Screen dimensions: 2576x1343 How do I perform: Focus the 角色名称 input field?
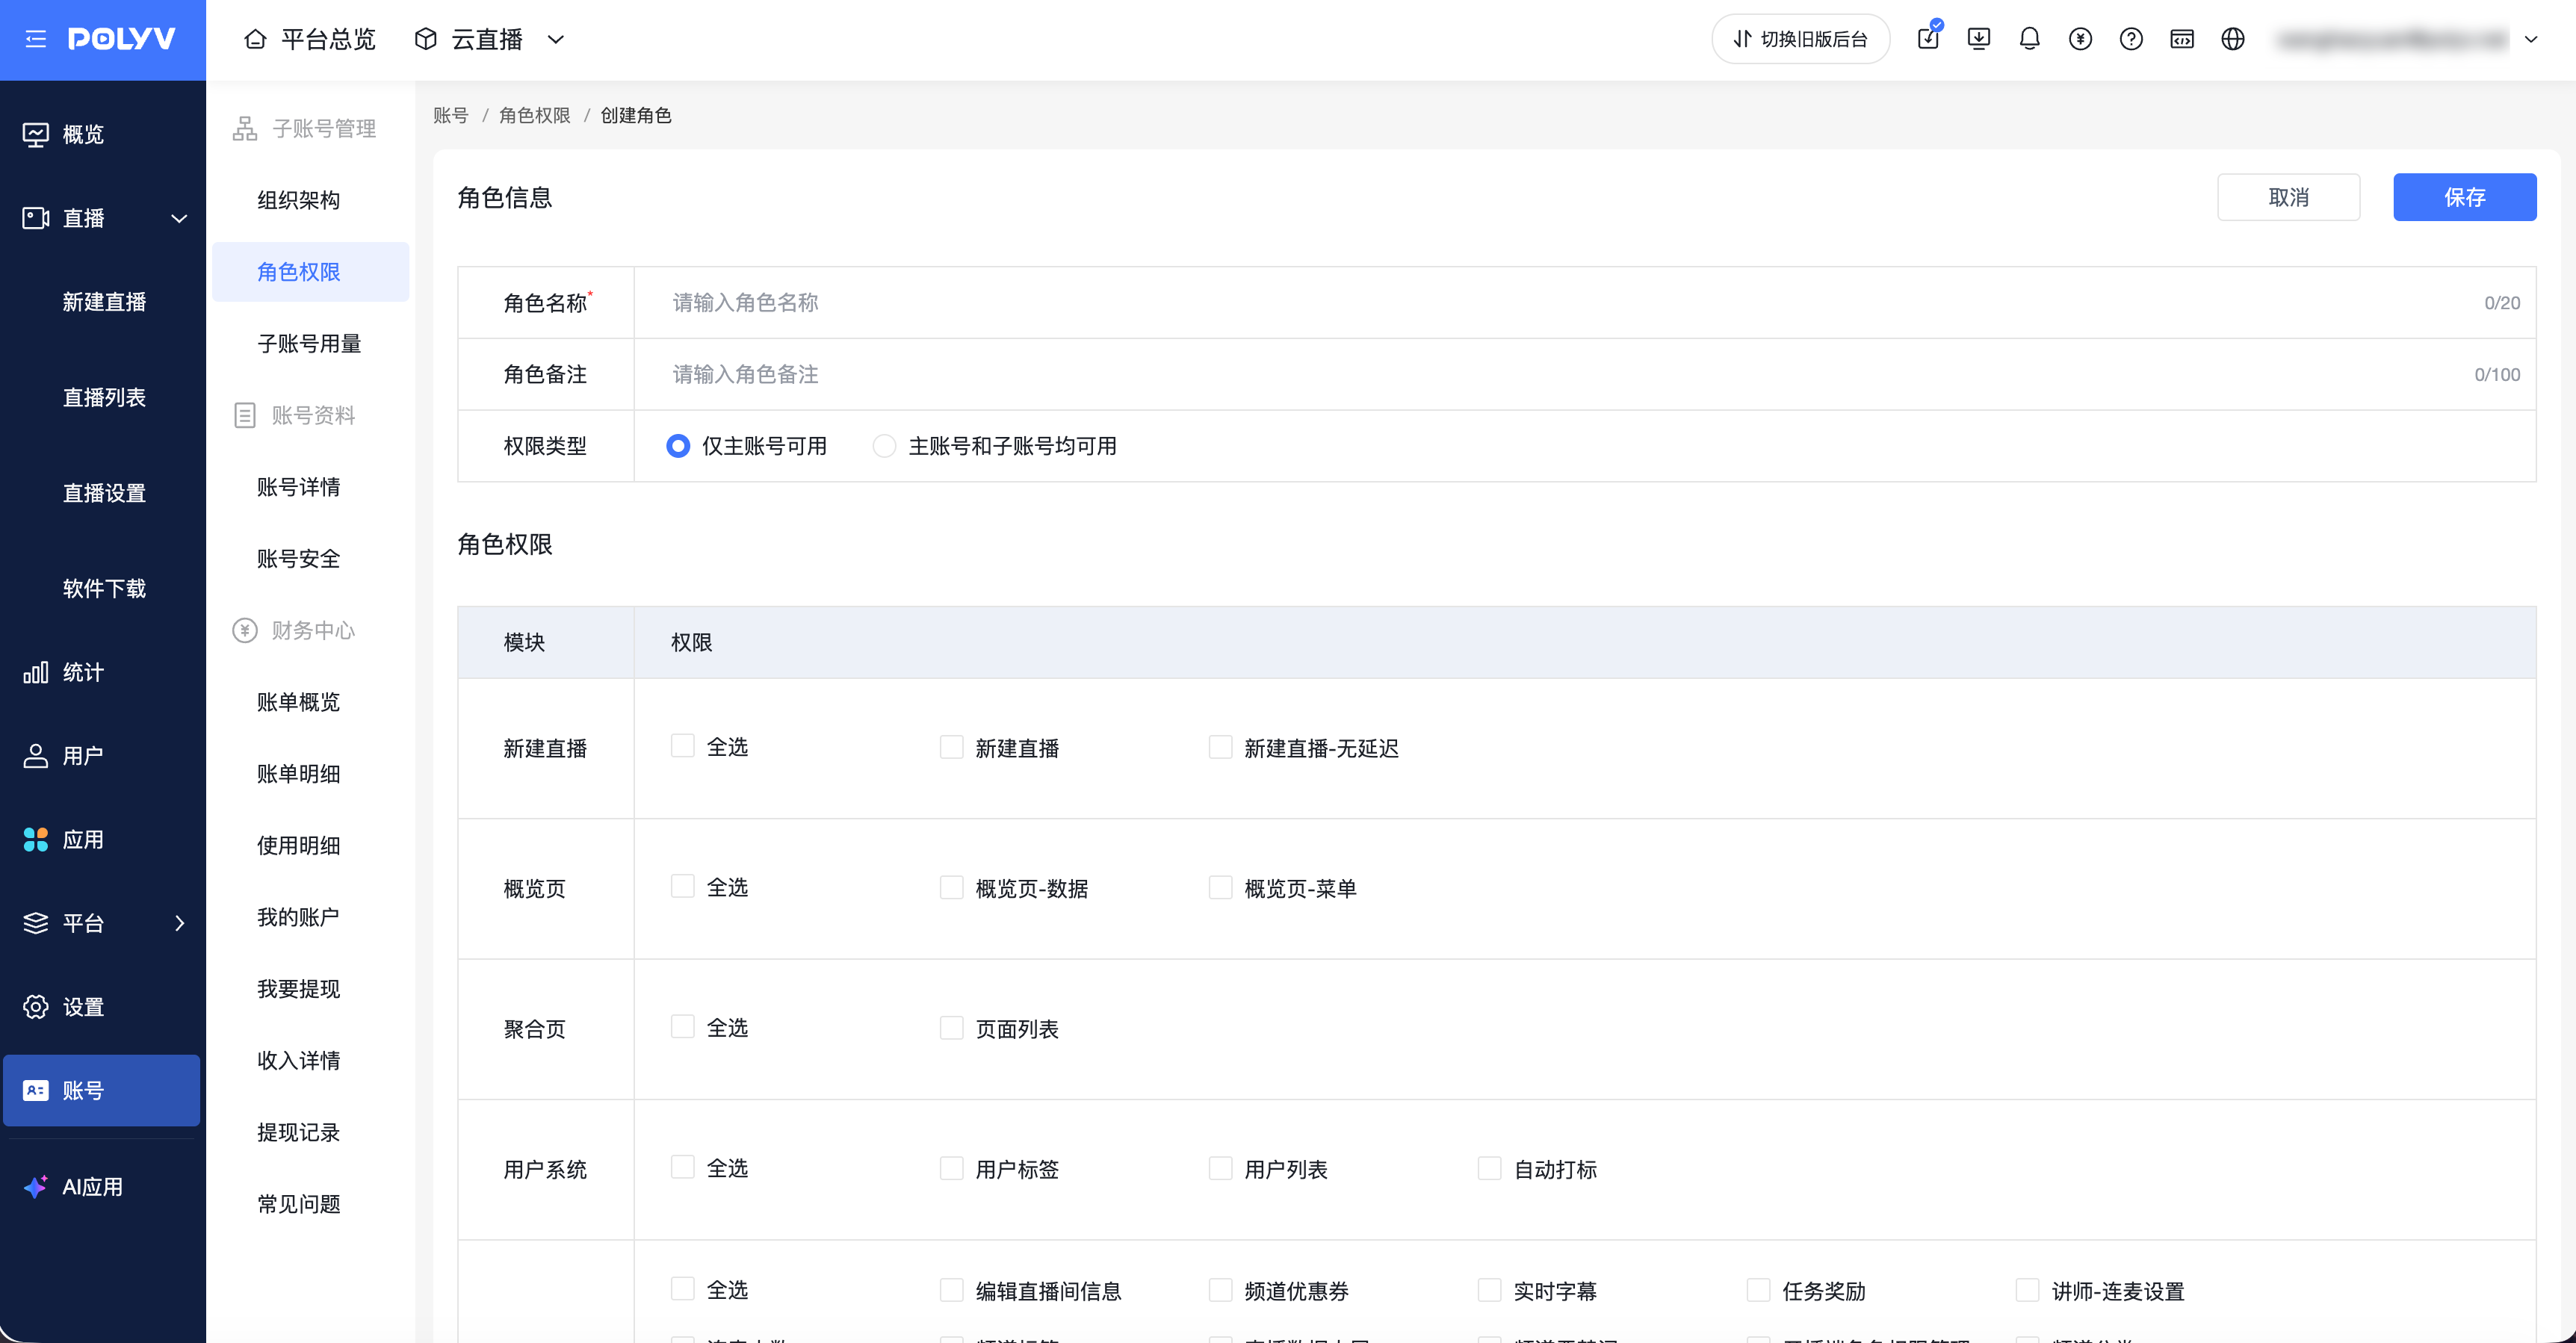1585,302
